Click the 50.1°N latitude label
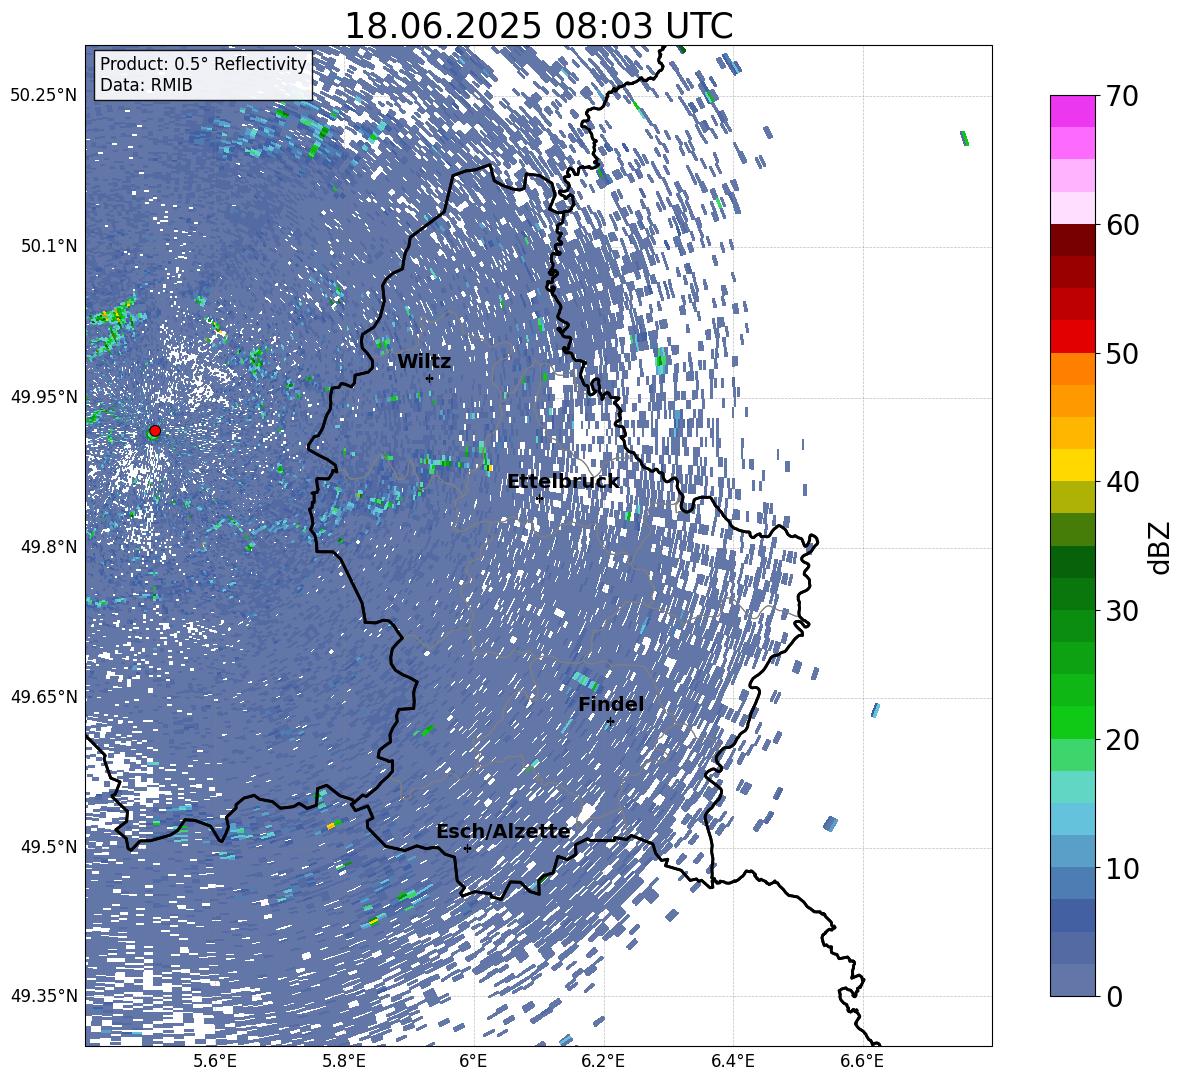The width and height of the screenshot is (1184, 1081). [48, 246]
